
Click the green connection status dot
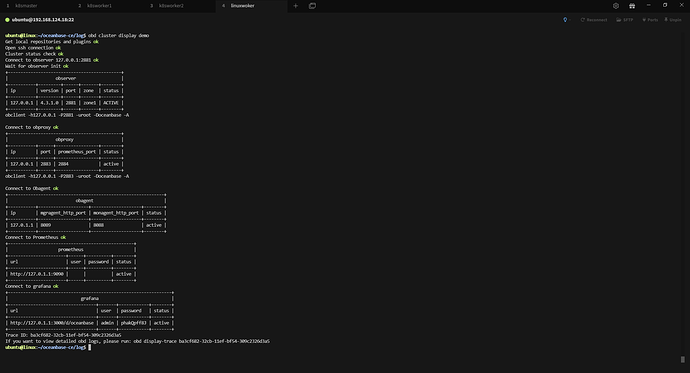(x=7, y=20)
